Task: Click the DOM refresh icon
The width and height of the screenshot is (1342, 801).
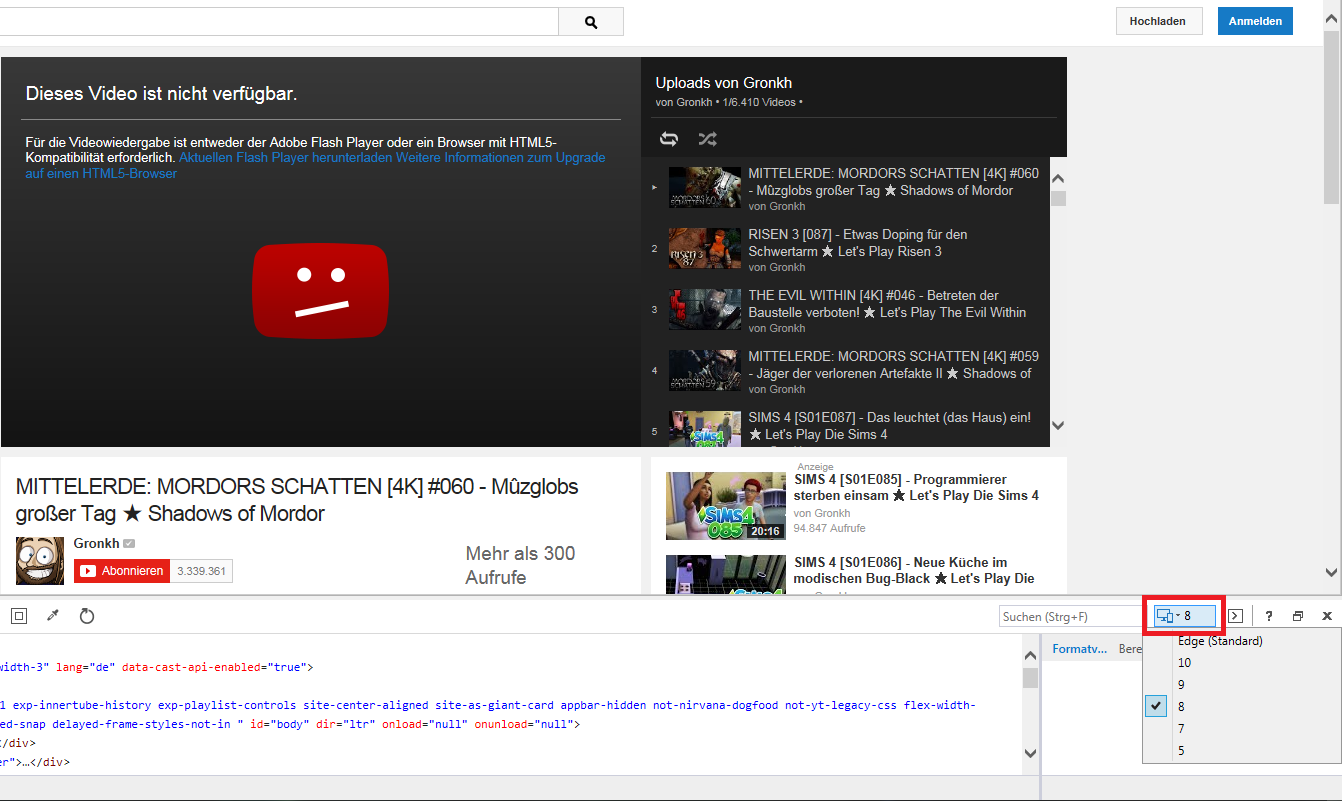Action: (x=87, y=616)
